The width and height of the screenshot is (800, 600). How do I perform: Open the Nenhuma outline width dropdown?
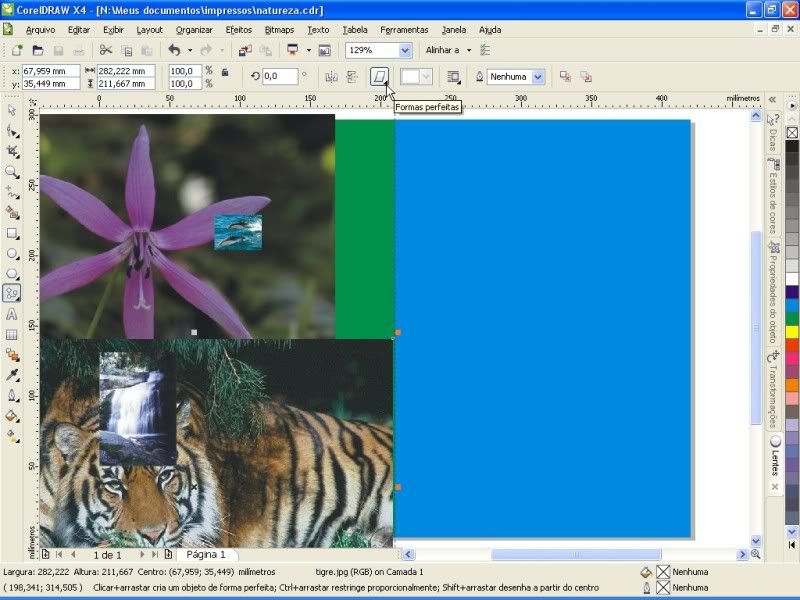538,76
